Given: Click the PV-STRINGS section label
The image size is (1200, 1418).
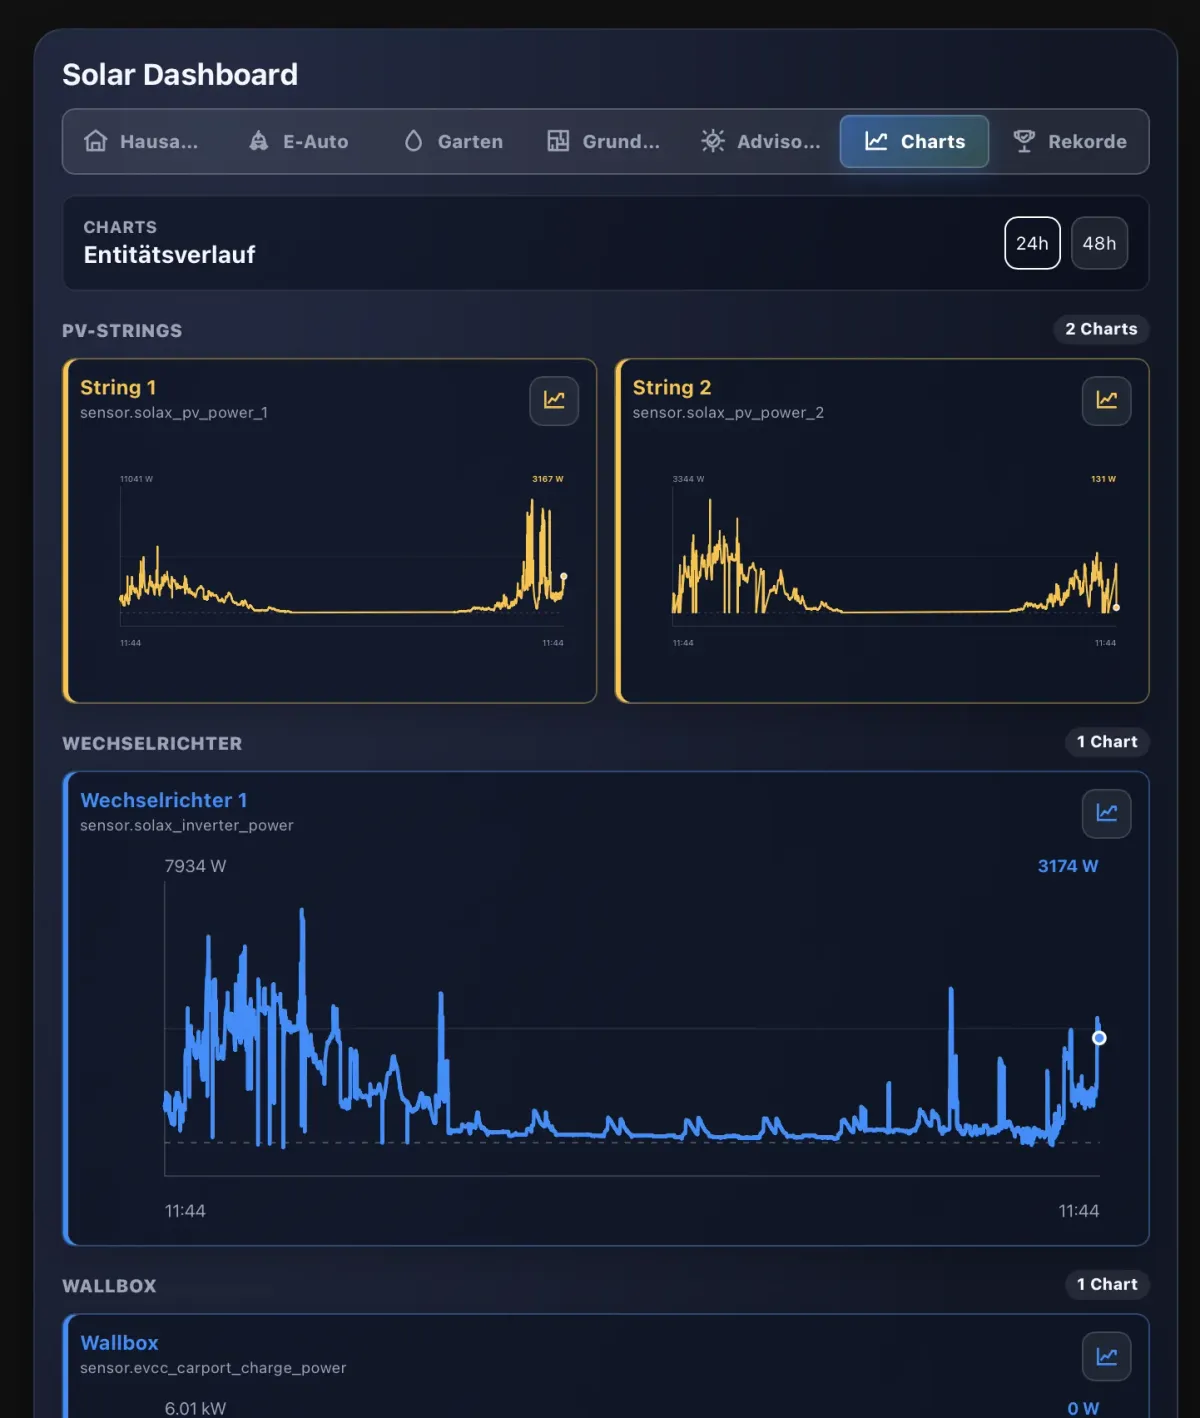Looking at the screenshot, I should click(122, 331).
